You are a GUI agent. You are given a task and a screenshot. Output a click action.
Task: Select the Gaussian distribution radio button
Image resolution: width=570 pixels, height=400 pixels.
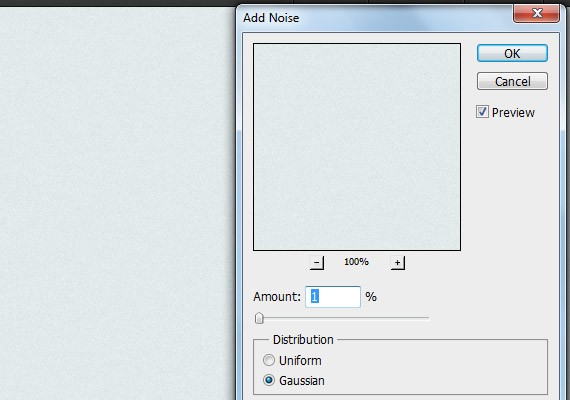click(269, 380)
